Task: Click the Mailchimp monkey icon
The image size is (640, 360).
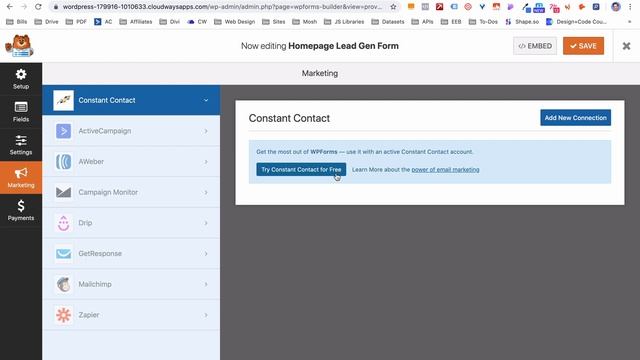Action: click(x=63, y=284)
